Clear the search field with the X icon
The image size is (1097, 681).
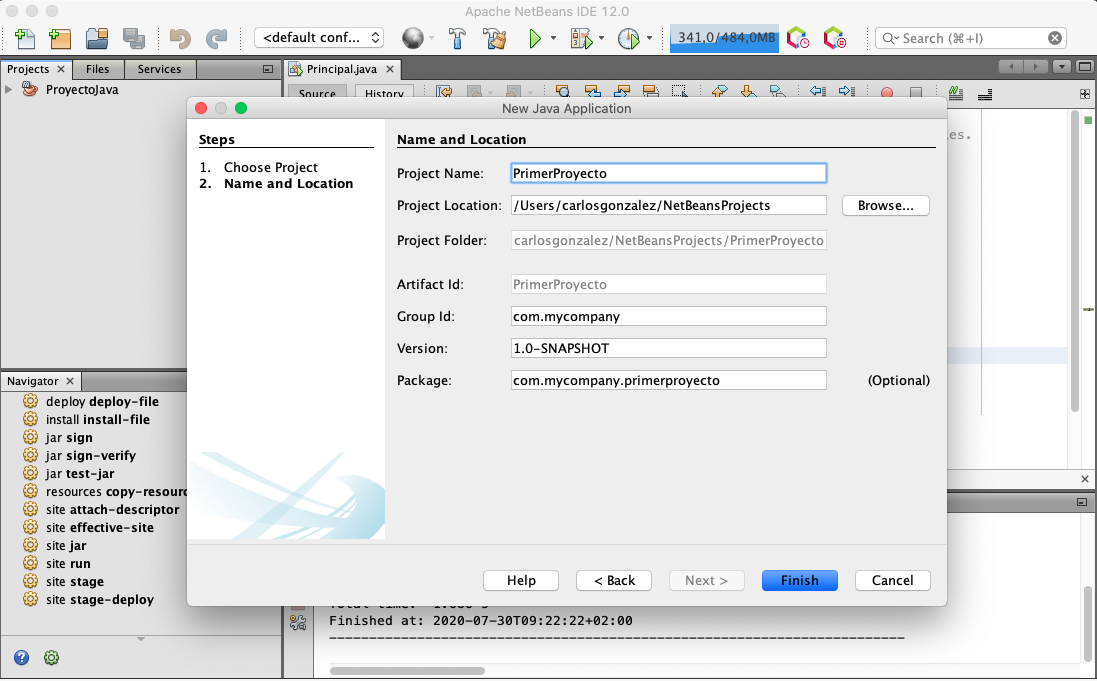click(1054, 38)
